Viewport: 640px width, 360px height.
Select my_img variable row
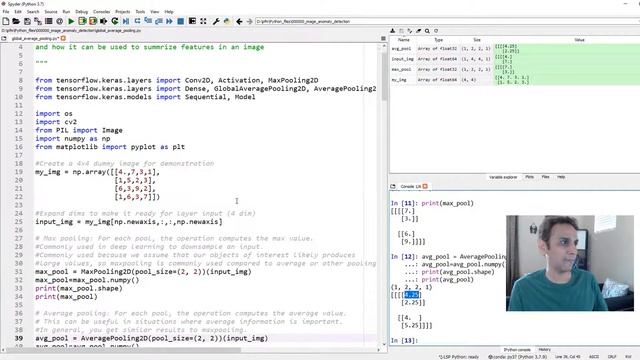point(515,80)
